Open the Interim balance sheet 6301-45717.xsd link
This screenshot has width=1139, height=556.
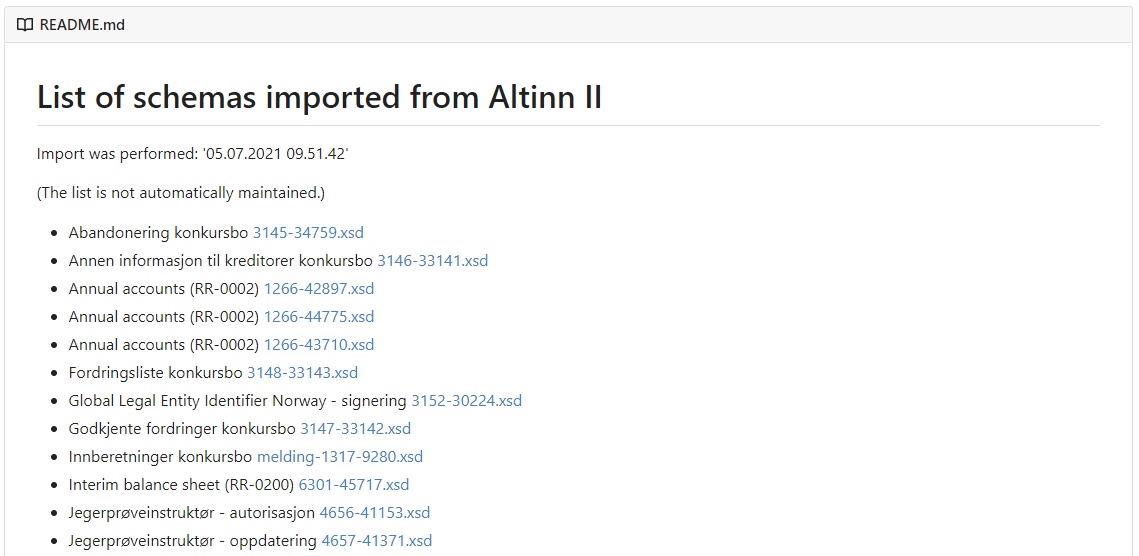pyautogui.click(x=354, y=485)
